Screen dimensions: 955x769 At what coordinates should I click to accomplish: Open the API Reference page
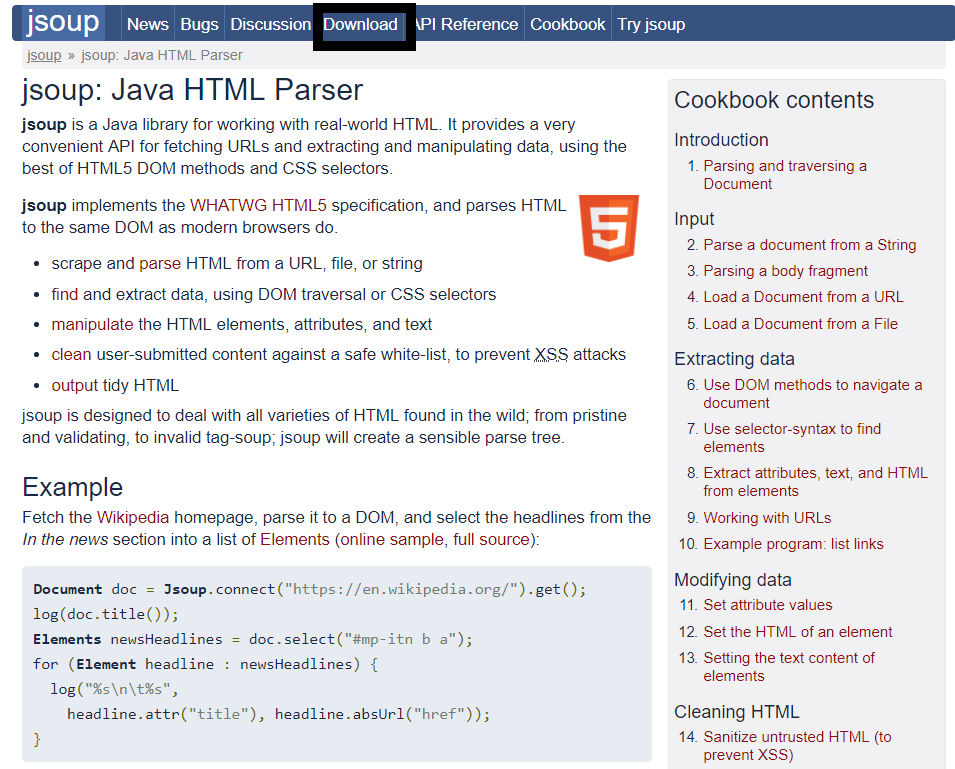pyautogui.click(x=466, y=24)
